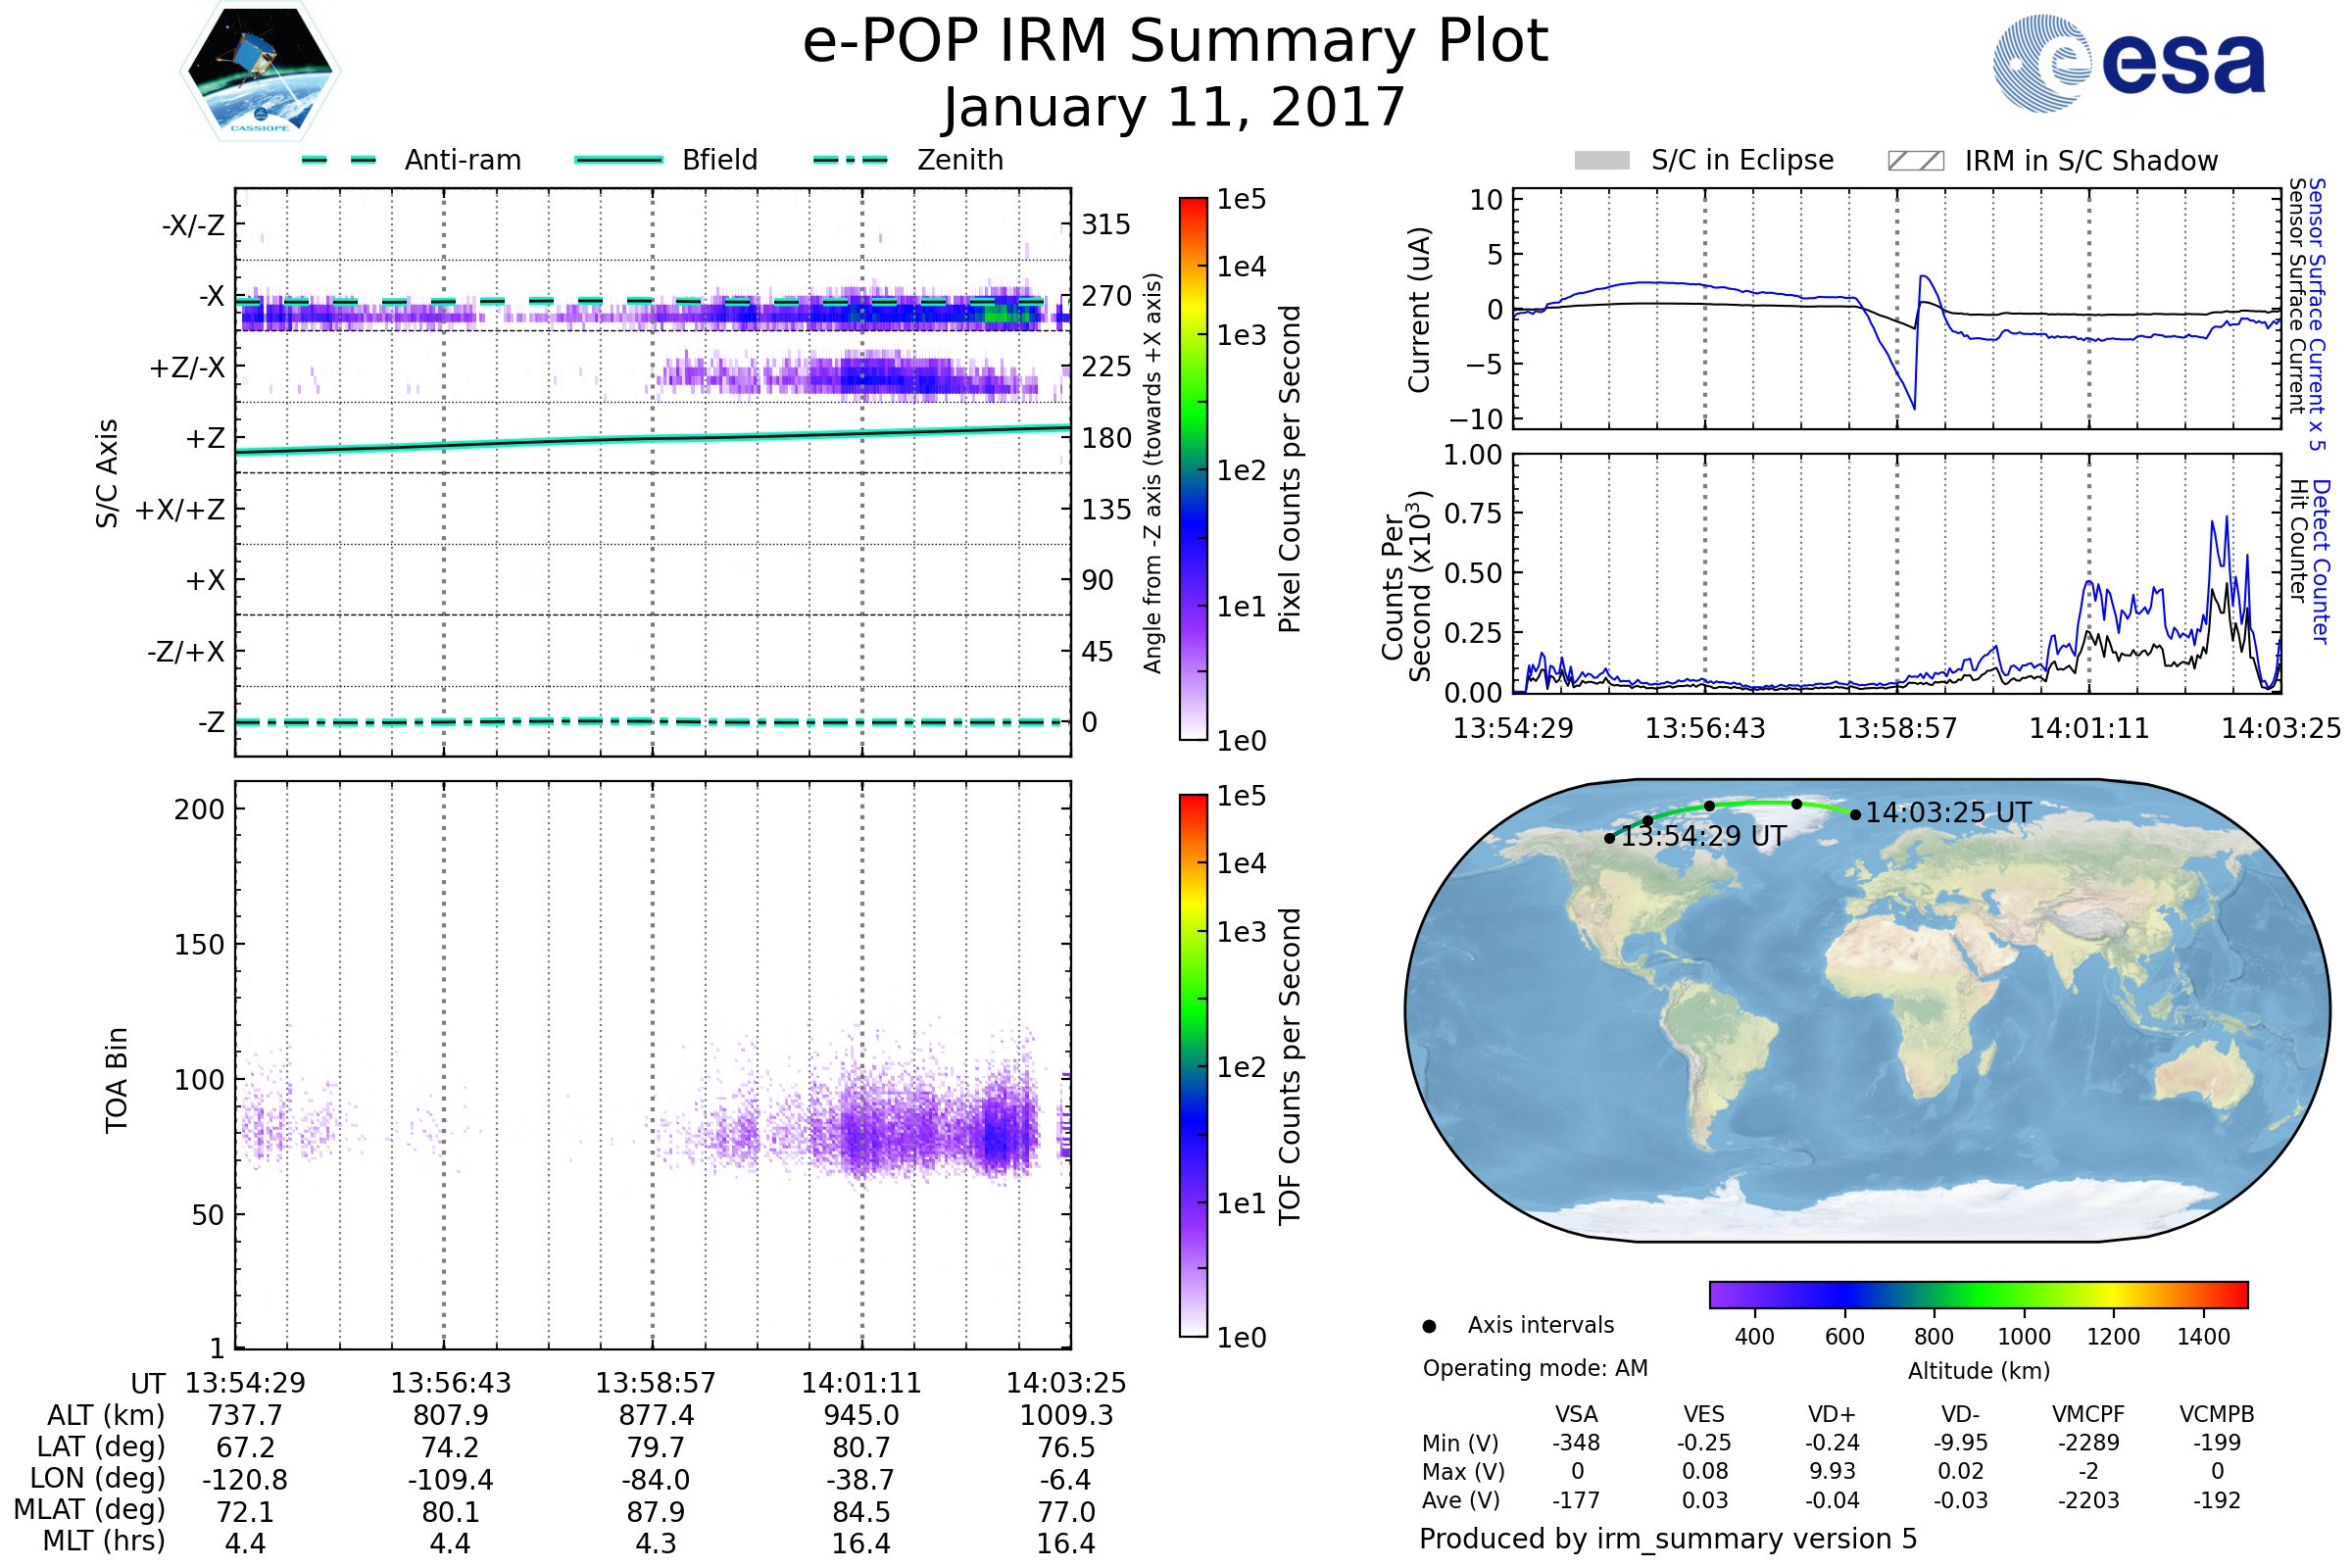Click the ESA logo
Screen dimensions: 2352x1568
point(2128,64)
